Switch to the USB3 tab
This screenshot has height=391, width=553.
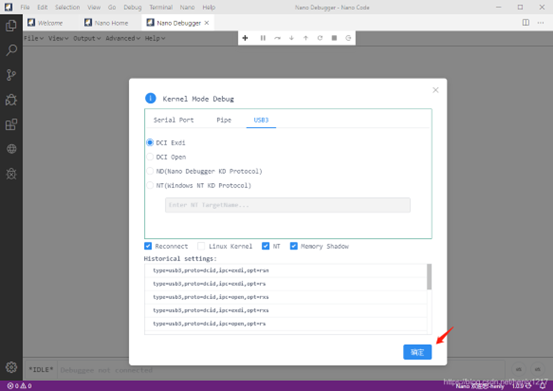click(x=261, y=120)
